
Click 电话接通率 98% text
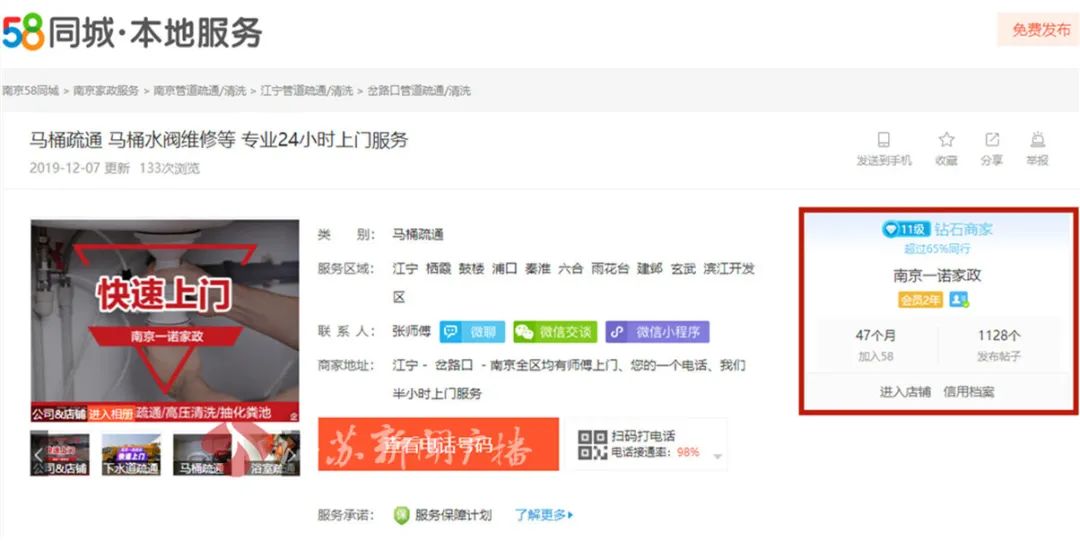[656, 452]
